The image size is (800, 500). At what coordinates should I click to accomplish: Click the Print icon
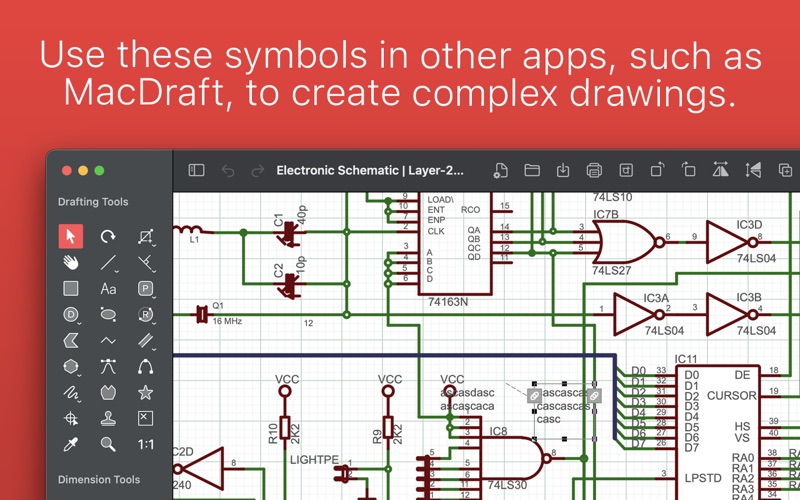pos(594,170)
